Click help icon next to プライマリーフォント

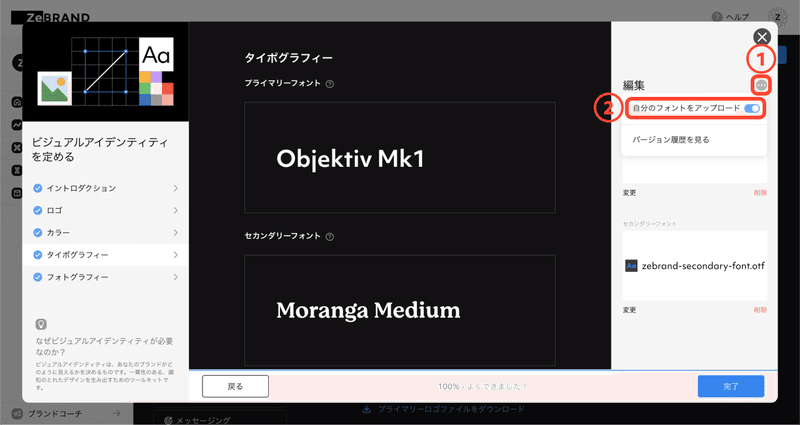pos(330,84)
